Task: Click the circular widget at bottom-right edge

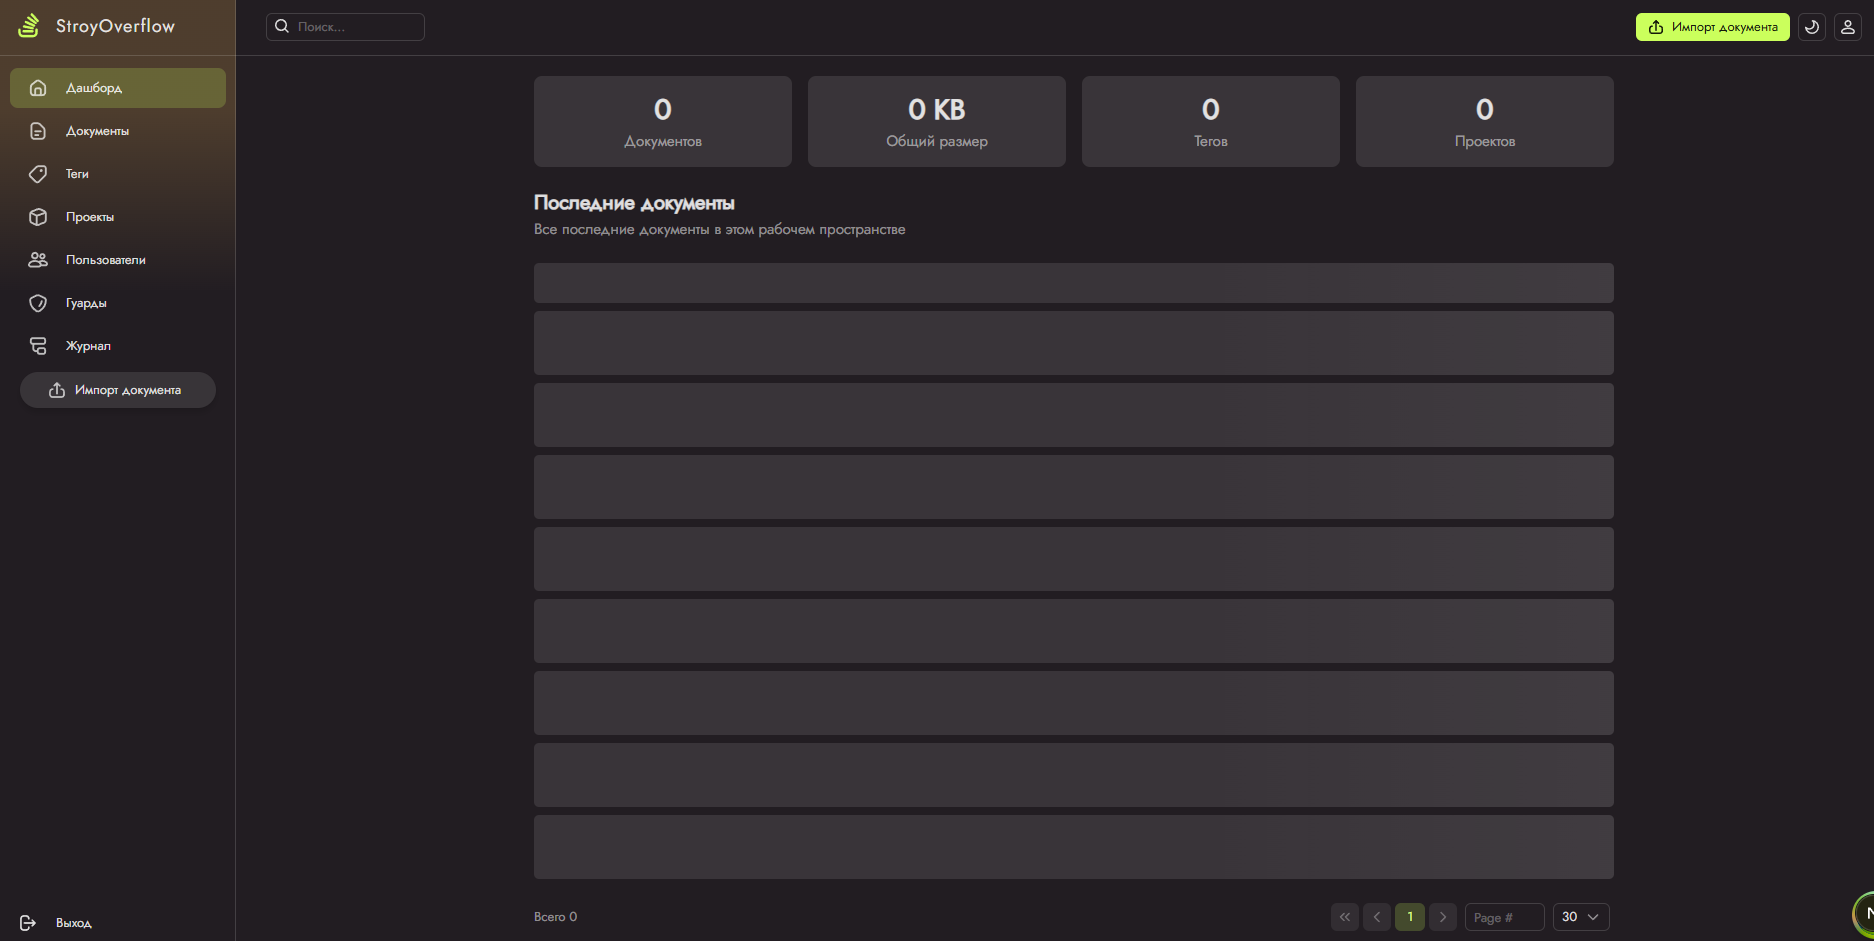Action: [x=1864, y=913]
